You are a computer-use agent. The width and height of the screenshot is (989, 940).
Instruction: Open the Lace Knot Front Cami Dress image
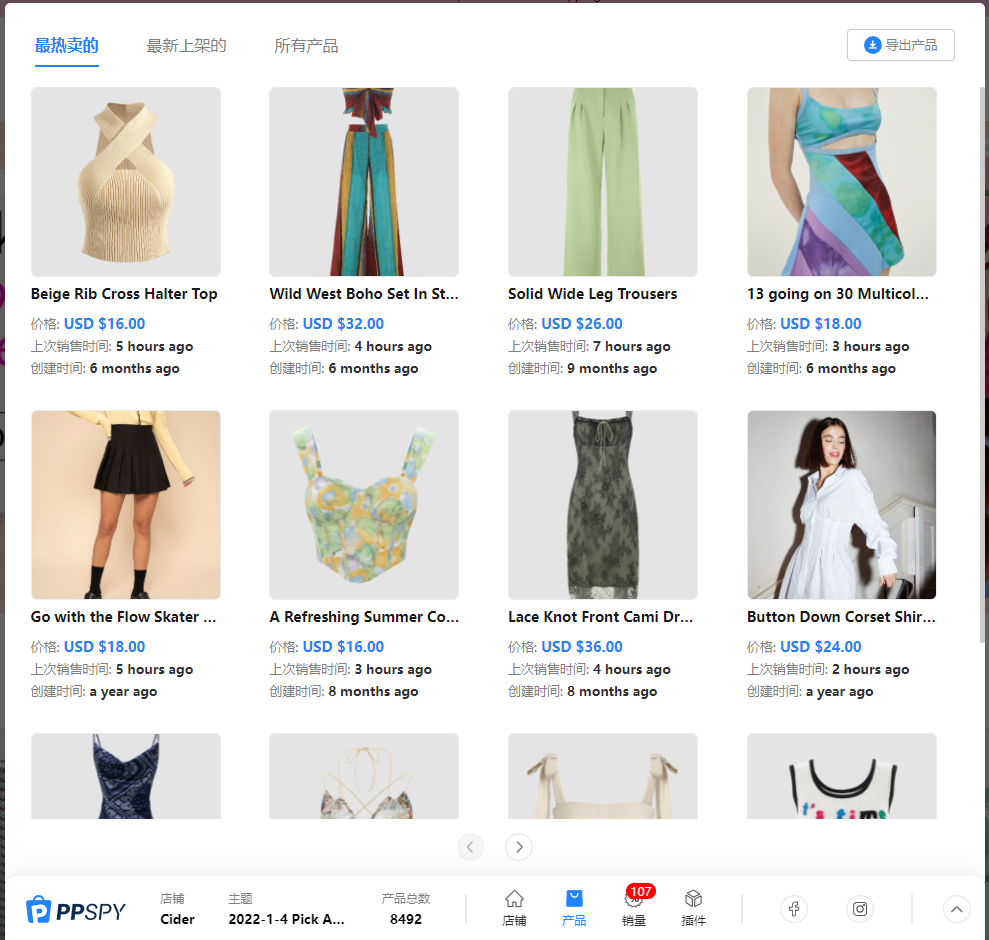coord(603,505)
